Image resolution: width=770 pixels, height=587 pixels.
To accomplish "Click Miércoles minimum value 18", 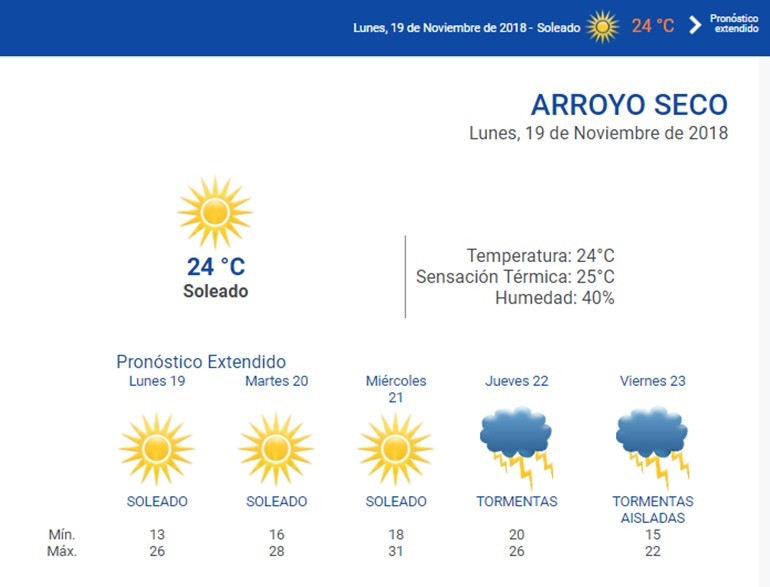I will pyautogui.click(x=396, y=534).
